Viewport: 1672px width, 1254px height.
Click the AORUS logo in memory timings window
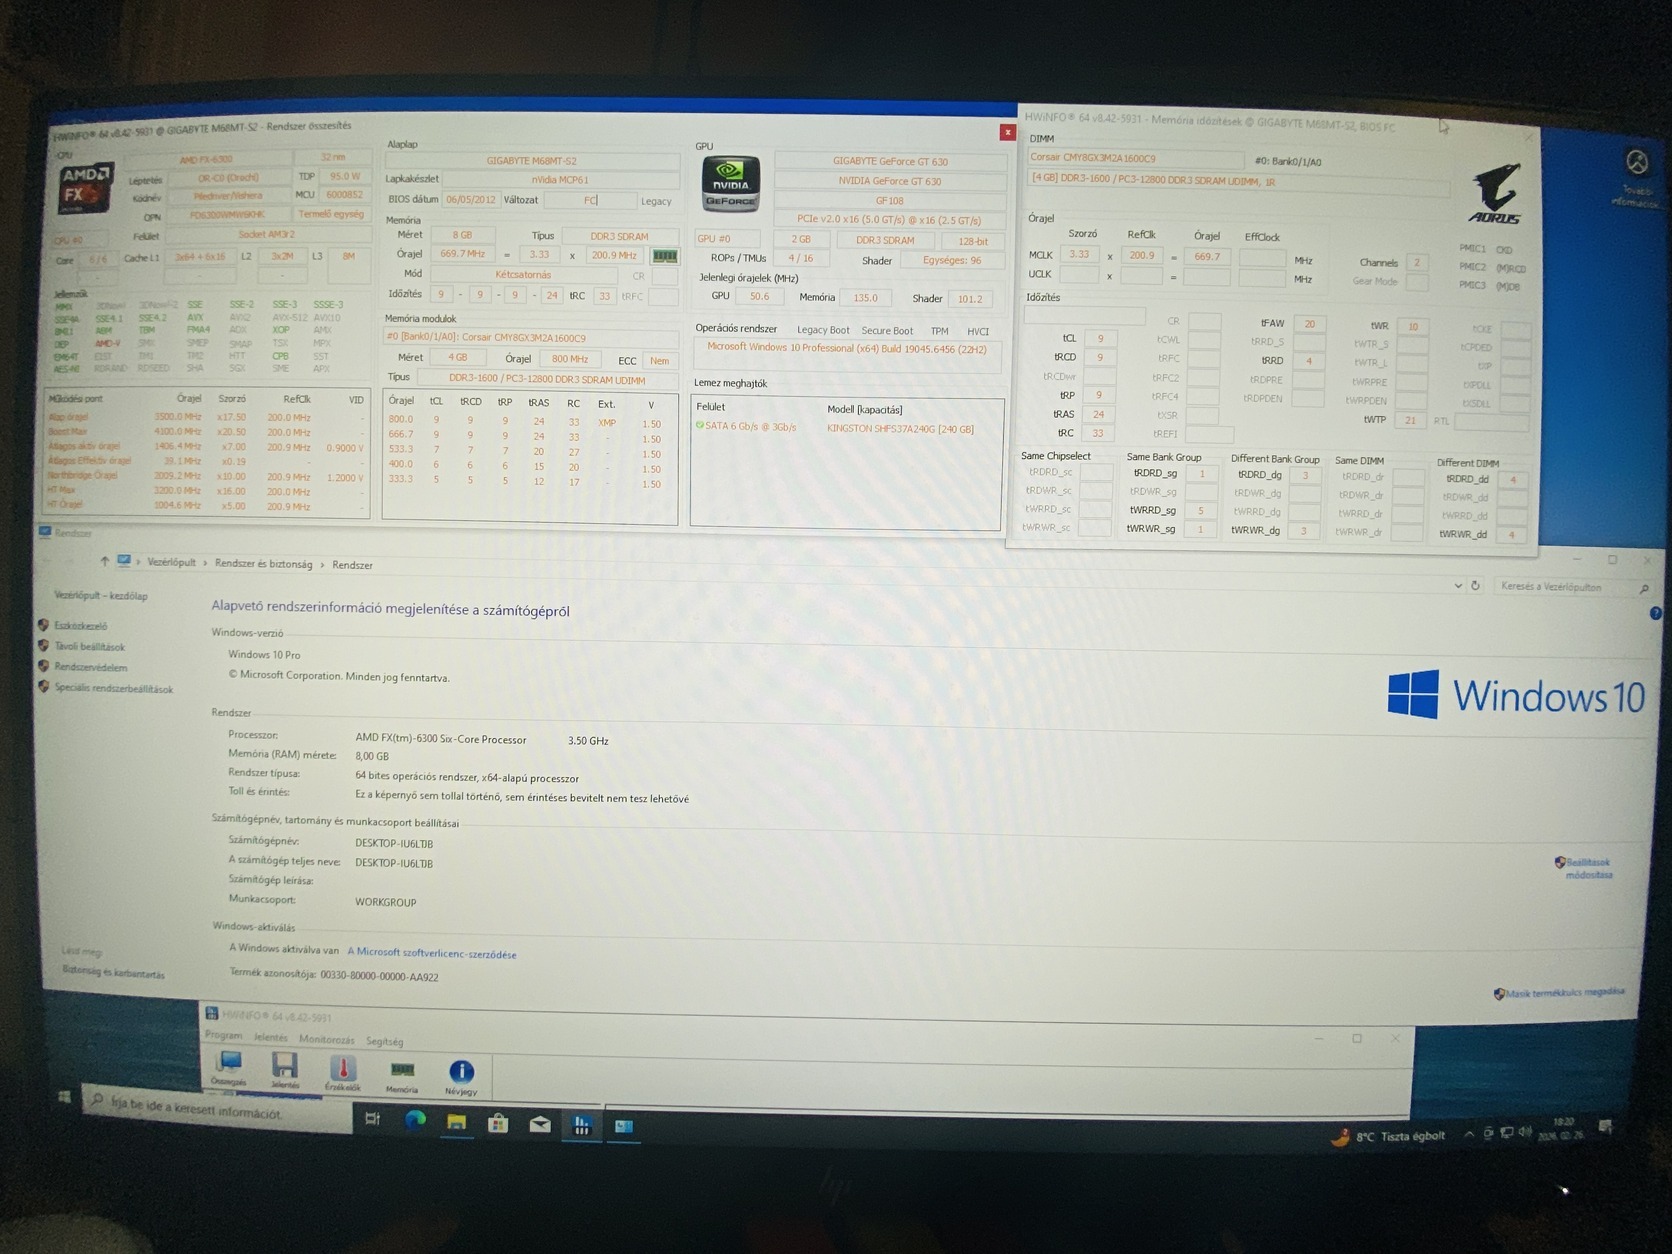1495,193
